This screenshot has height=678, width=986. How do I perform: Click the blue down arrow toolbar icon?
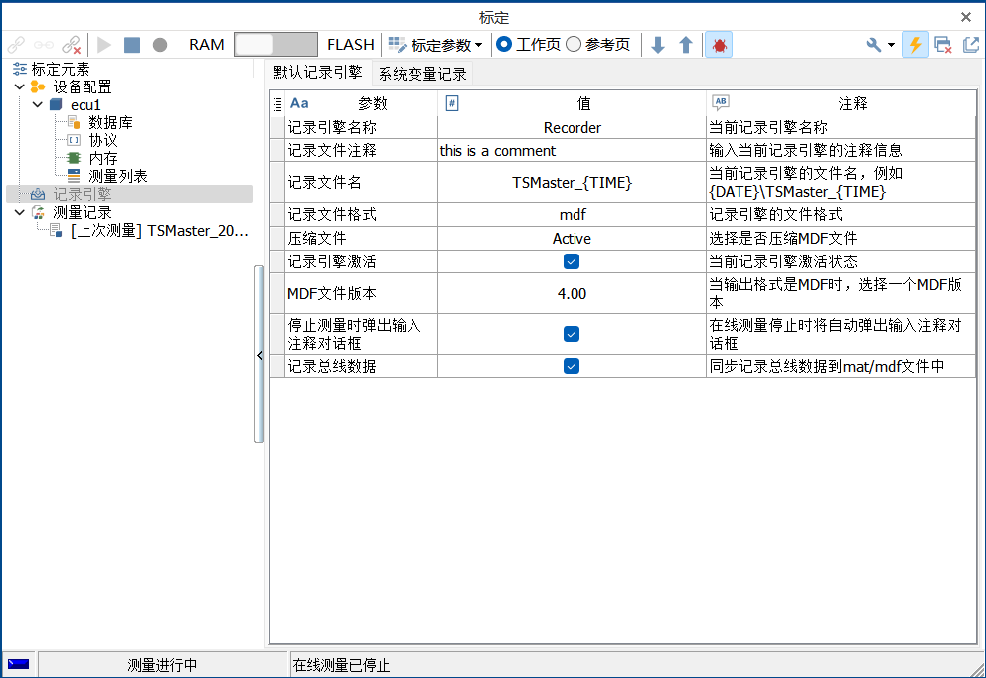point(656,44)
